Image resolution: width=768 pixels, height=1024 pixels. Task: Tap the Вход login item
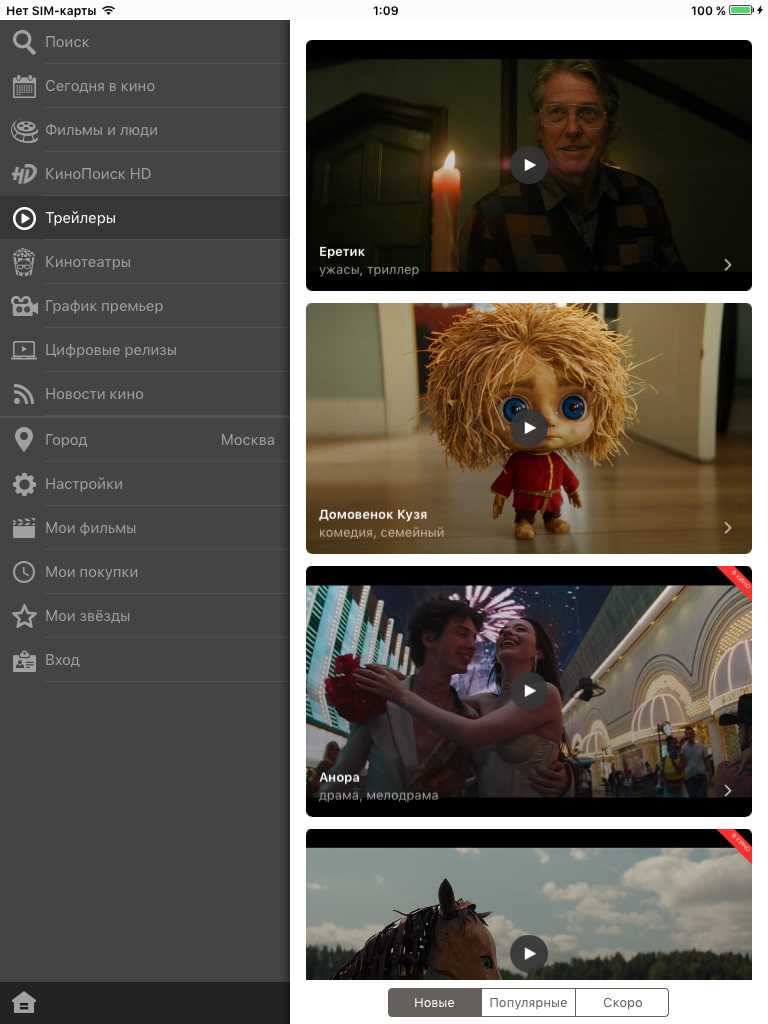point(145,660)
